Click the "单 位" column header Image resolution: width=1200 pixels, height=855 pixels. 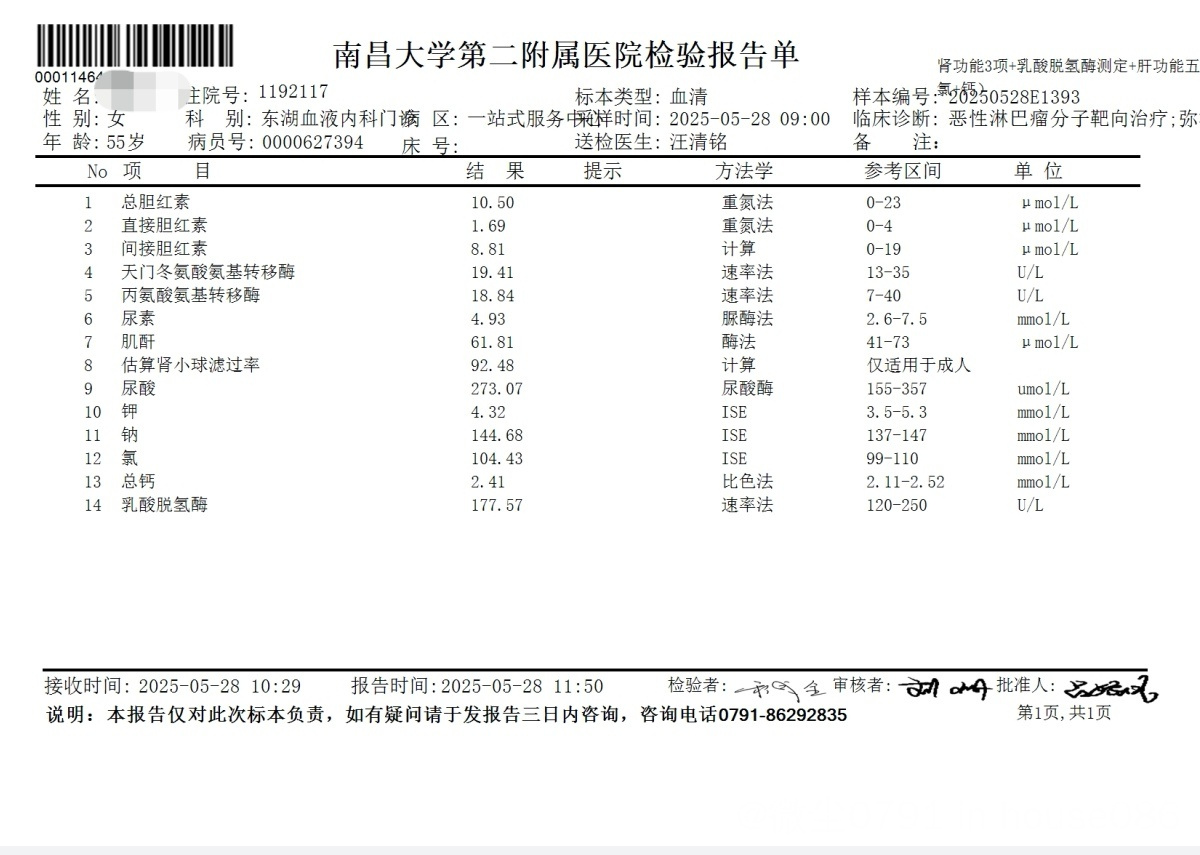click(1039, 171)
